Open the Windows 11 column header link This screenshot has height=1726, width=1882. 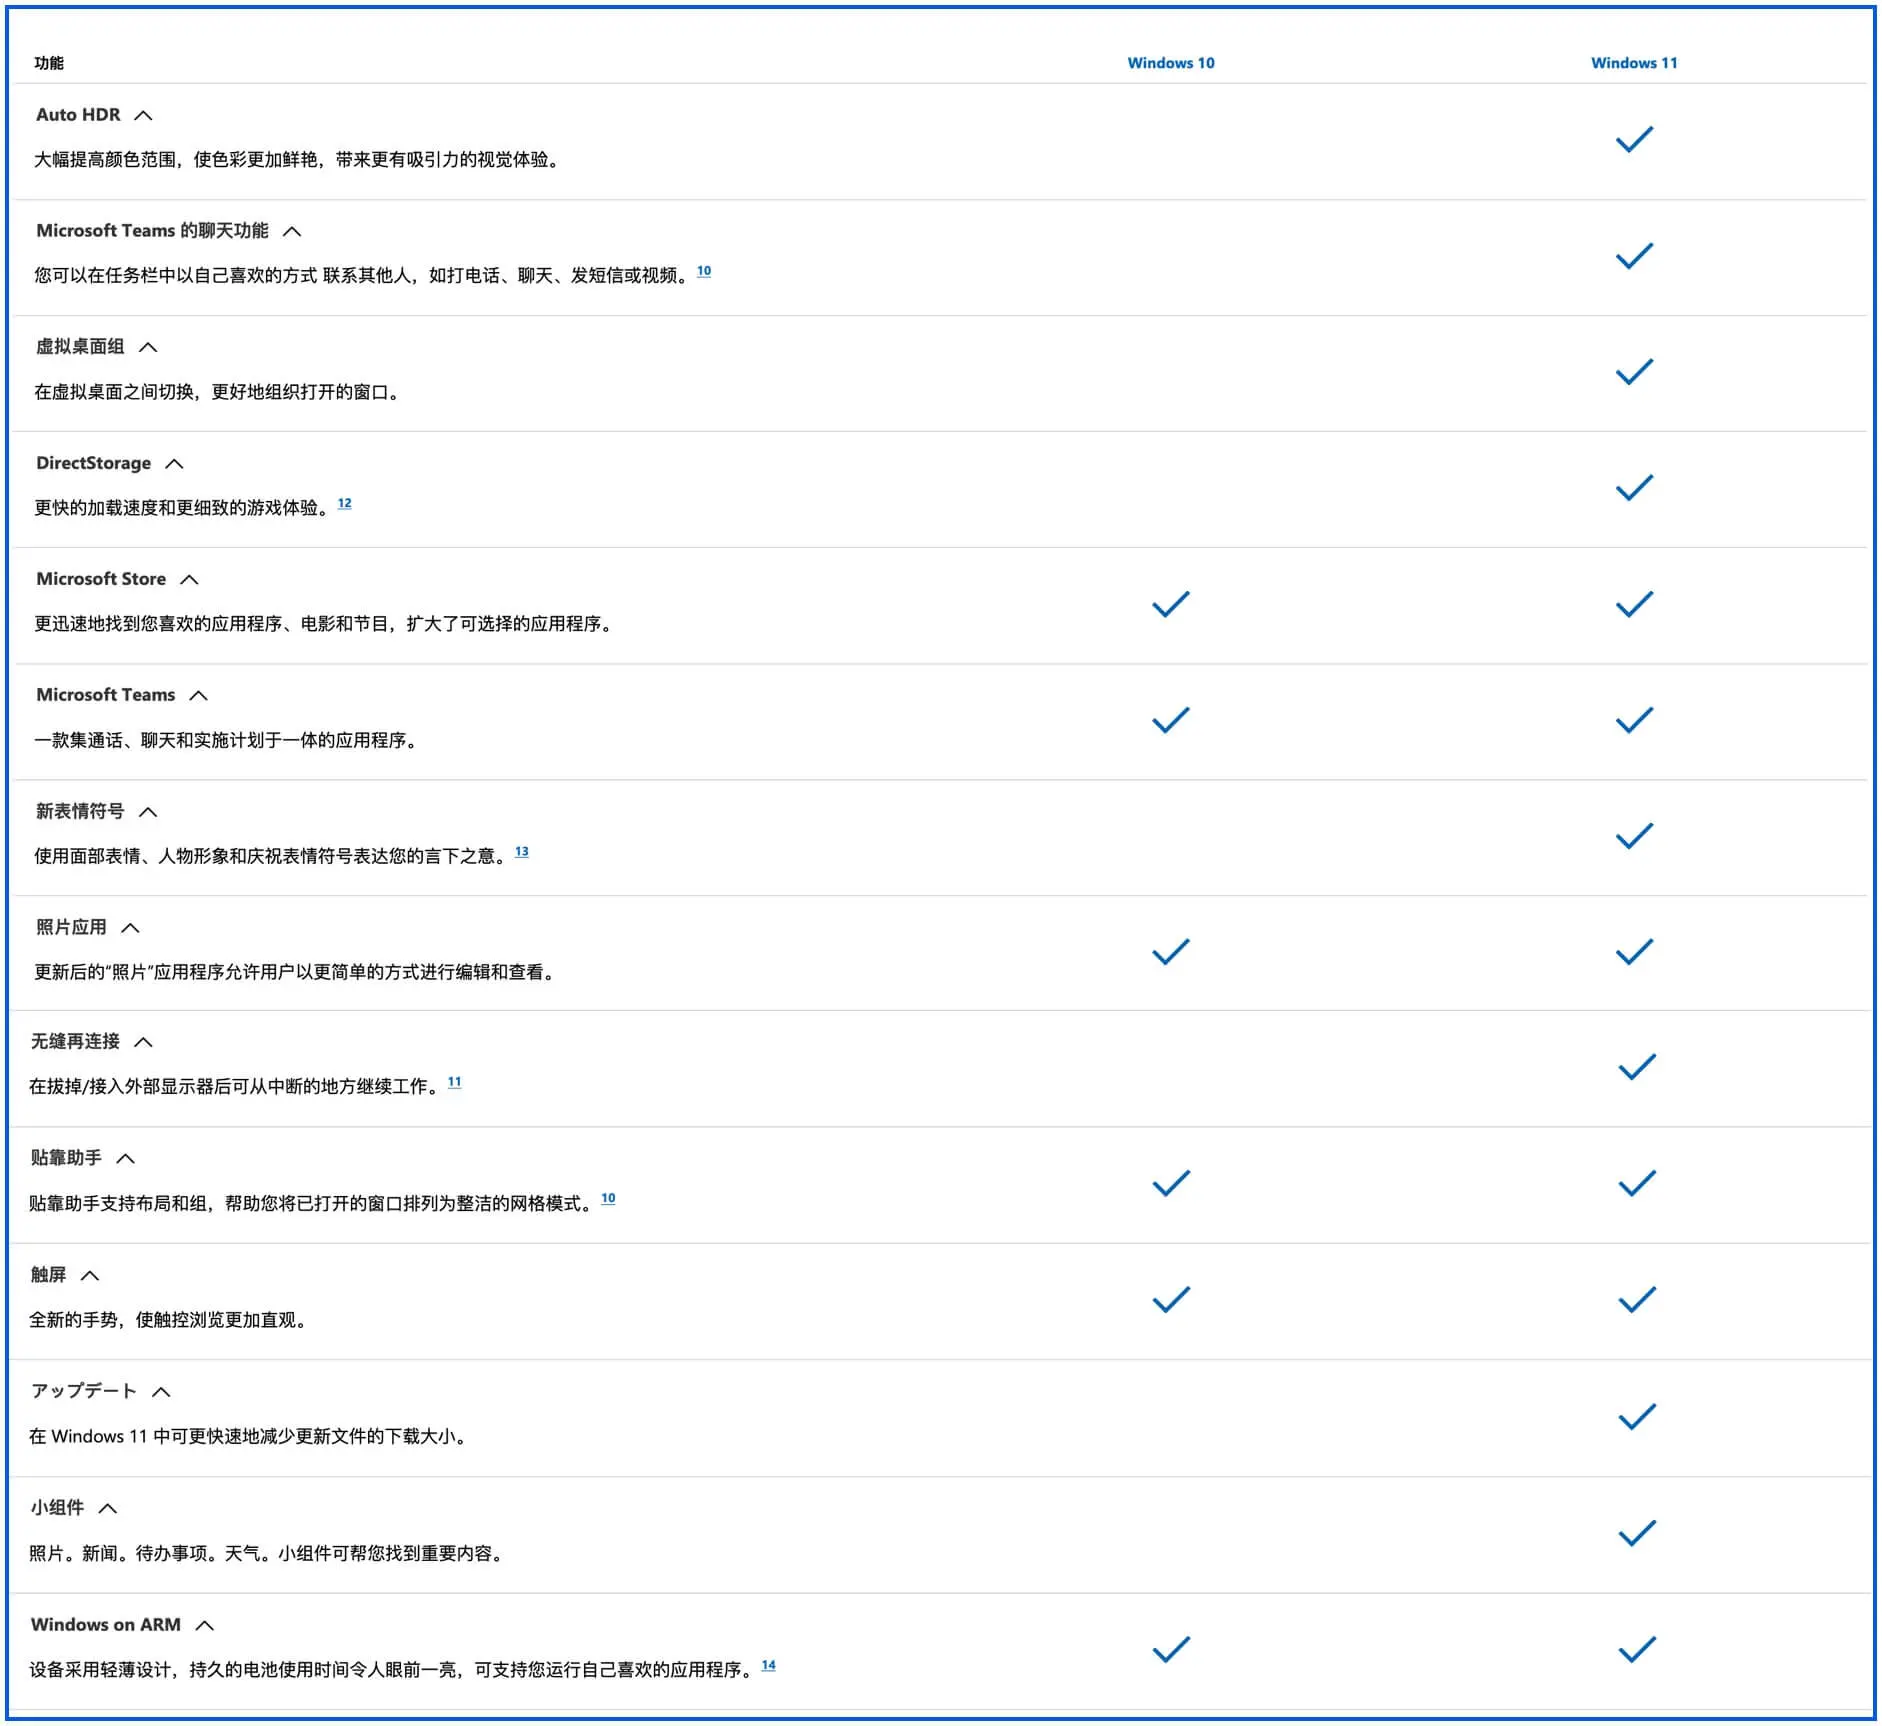tap(1634, 63)
